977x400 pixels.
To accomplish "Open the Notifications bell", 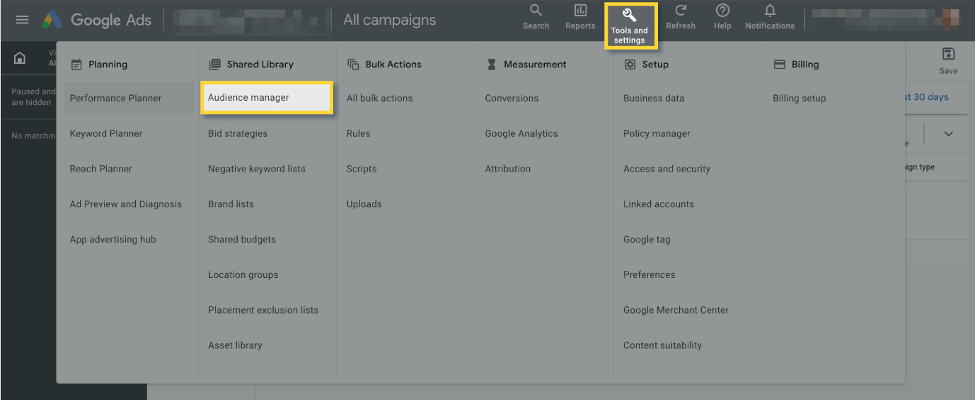I will [770, 17].
